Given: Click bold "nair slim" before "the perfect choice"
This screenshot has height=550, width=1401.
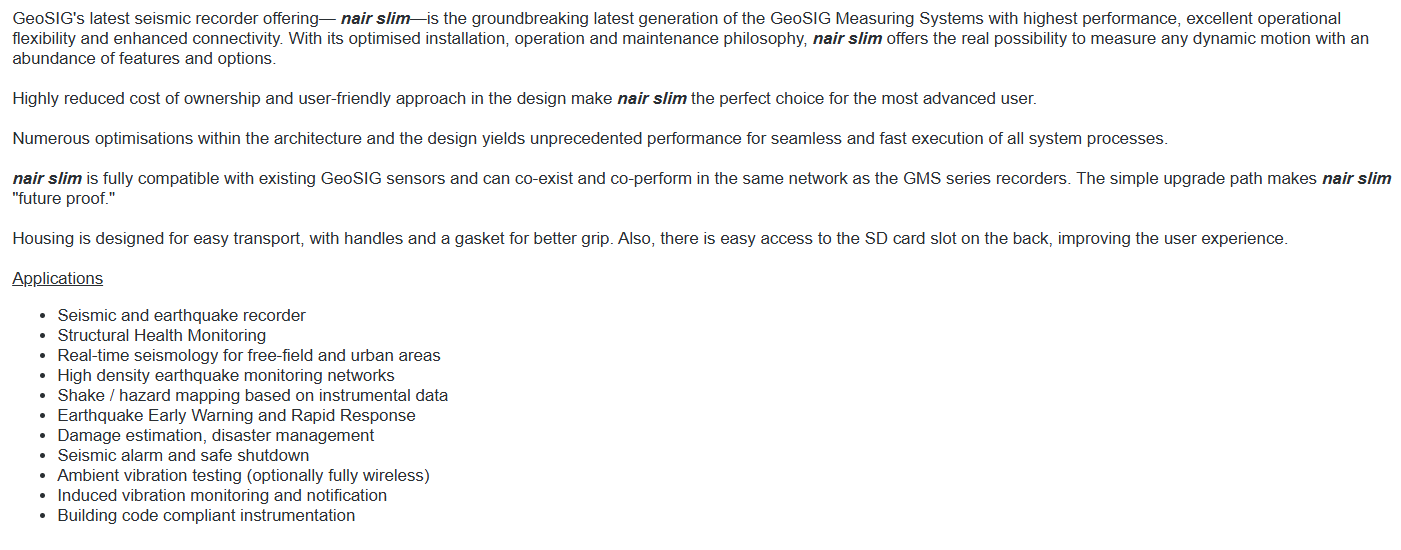Looking at the screenshot, I should click(x=652, y=98).
